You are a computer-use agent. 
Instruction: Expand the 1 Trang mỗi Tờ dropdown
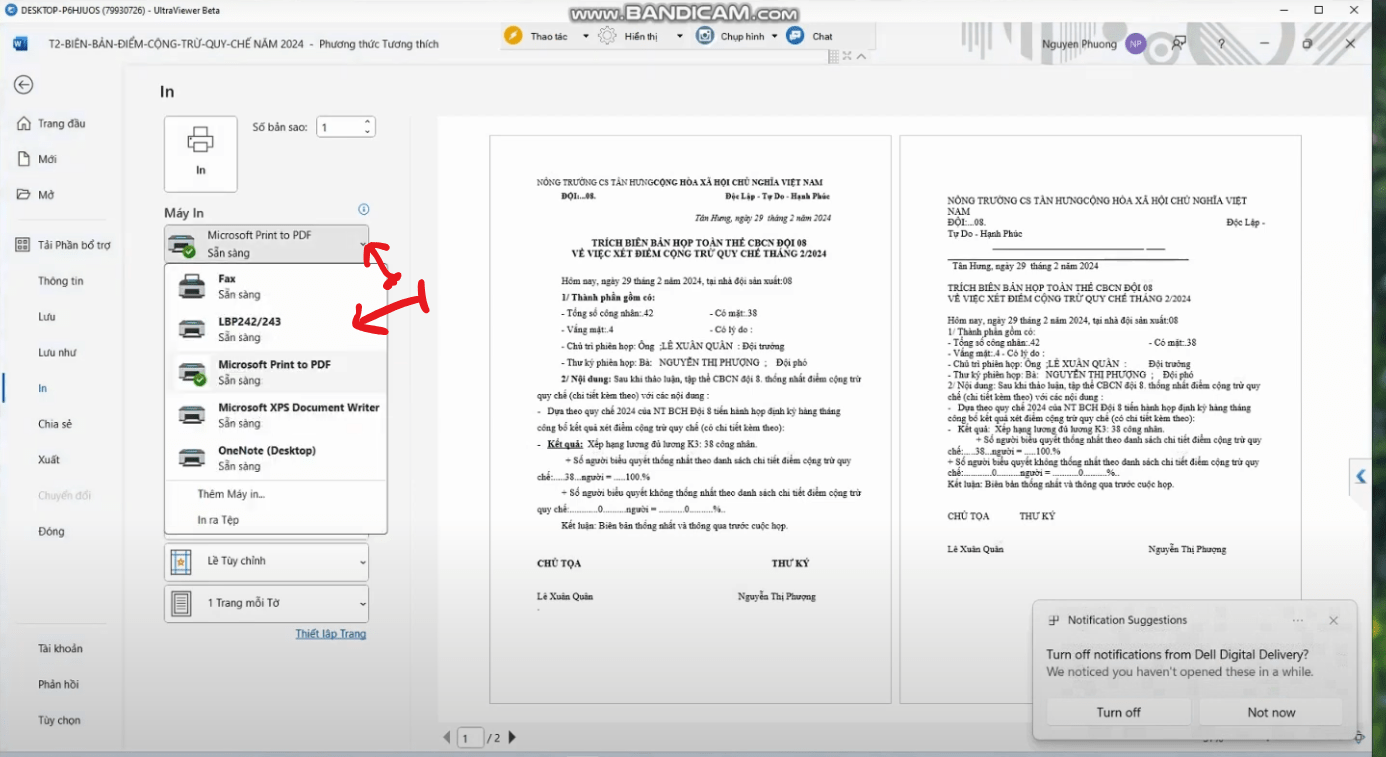(266, 604)
